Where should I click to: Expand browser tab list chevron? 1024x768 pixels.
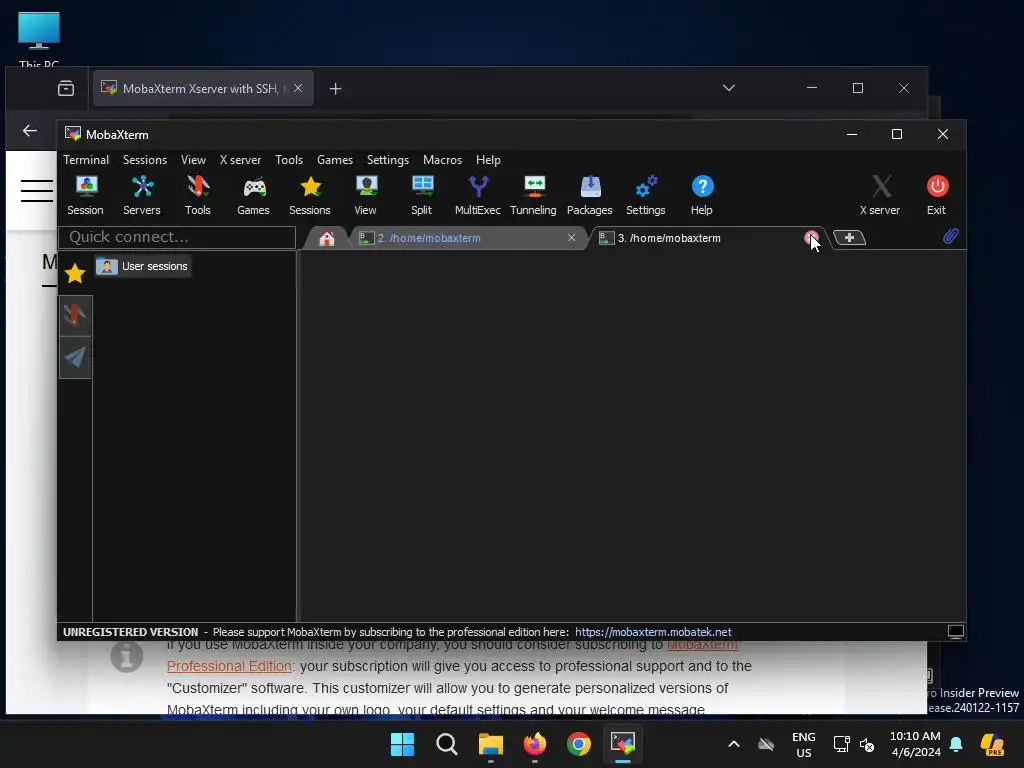[729, 88]
